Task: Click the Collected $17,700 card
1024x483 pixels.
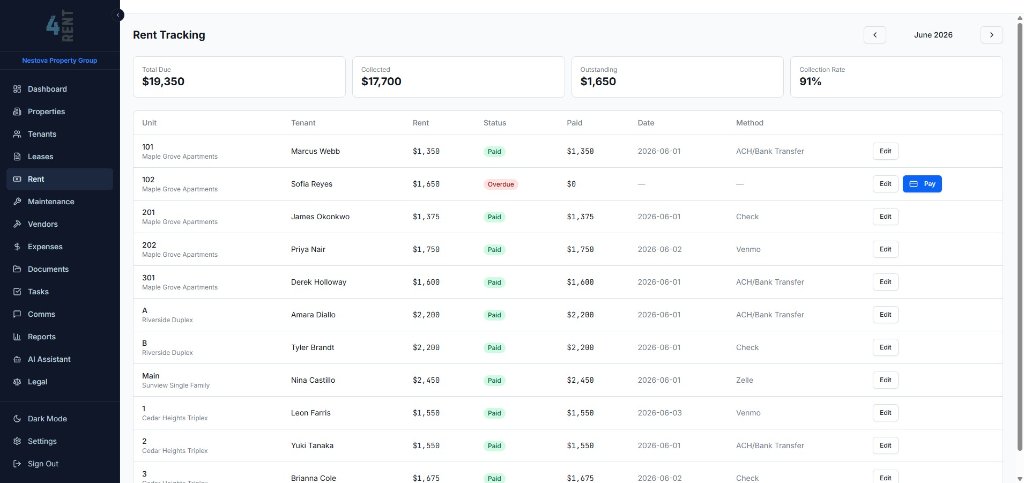Action: 458,77
